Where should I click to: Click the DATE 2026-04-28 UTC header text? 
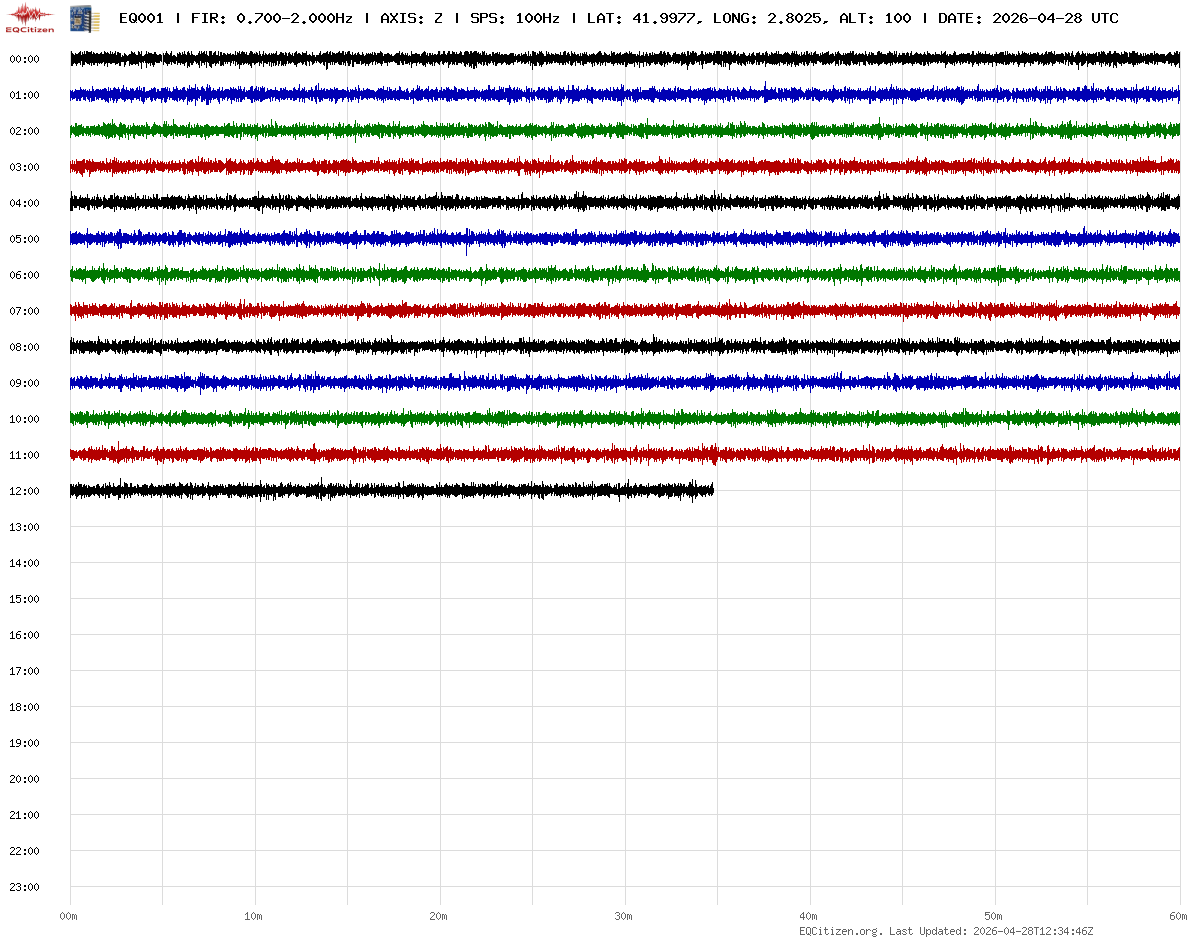pyautogui.click(x=1028, y=18)
